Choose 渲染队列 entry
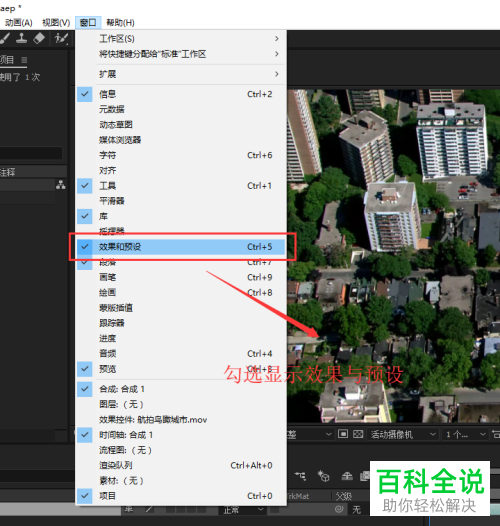Screen dimensions: 500x526 tap(181, 466)
